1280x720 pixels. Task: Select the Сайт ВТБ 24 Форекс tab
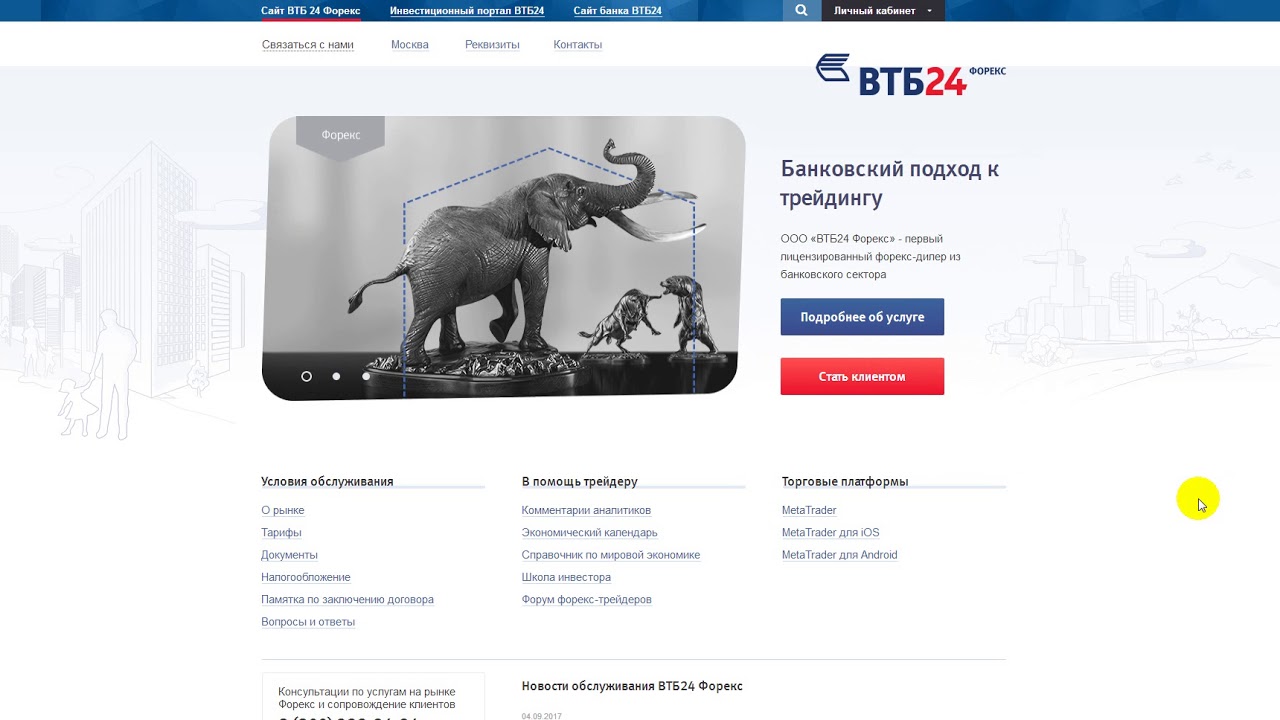311,11
